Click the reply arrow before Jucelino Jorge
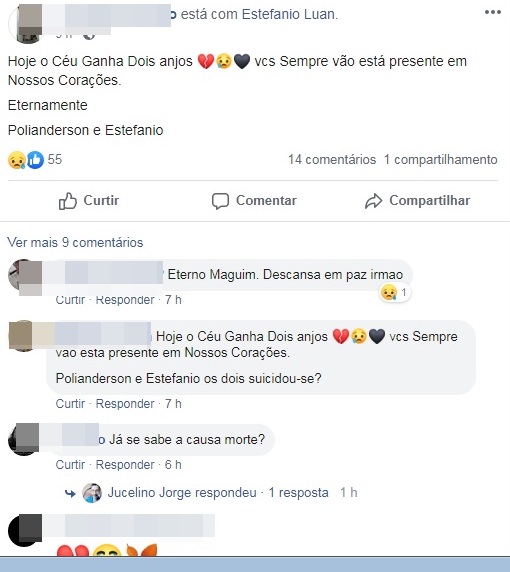This screenshot has width=510, height=572. 70,494
